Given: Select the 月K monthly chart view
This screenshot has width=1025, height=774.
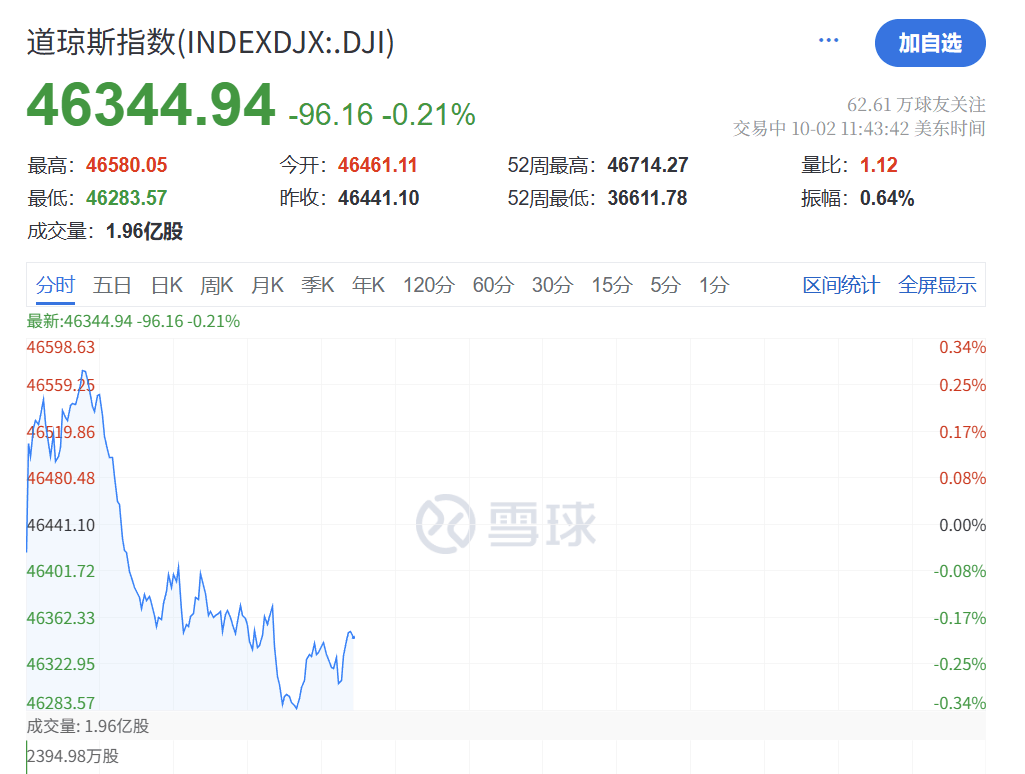Looking at the screenshot, I should point(267,285).
